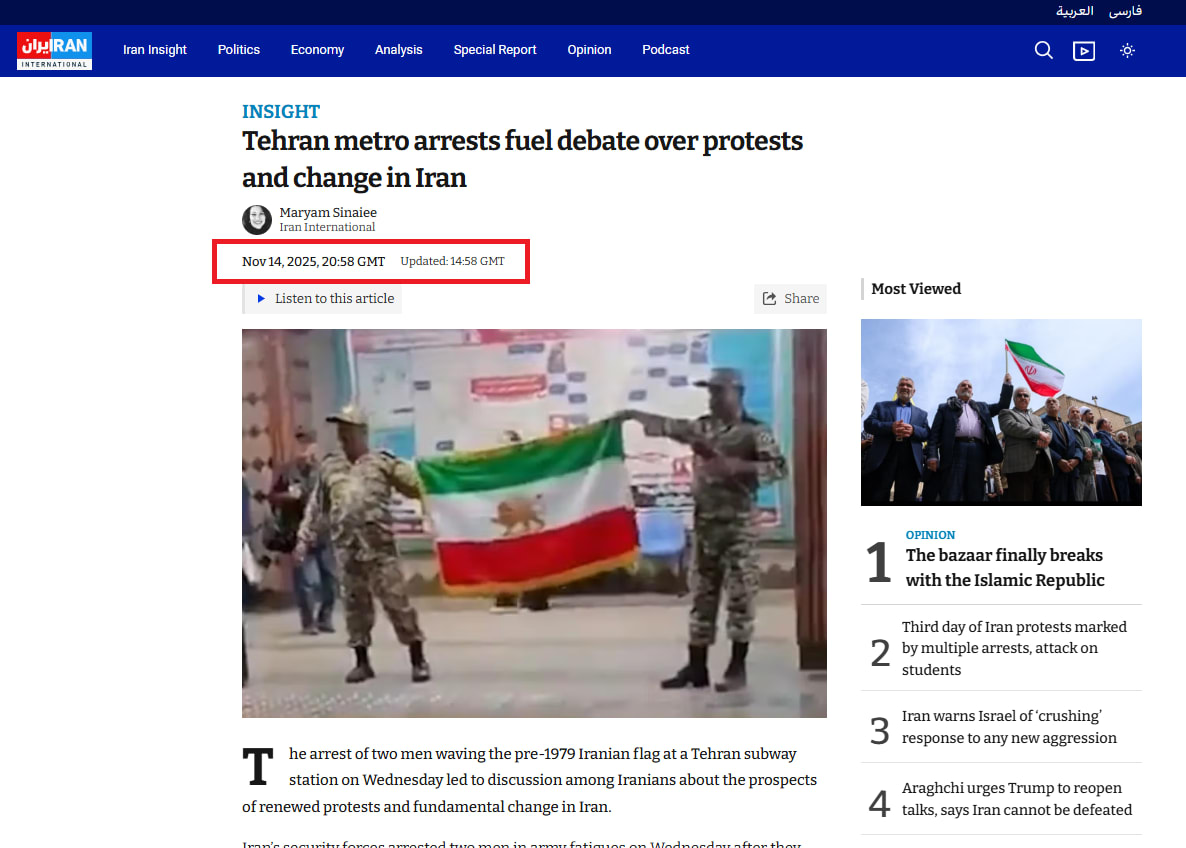Click the live video player icon
1186x848 pixels.
click(1084, 50)
